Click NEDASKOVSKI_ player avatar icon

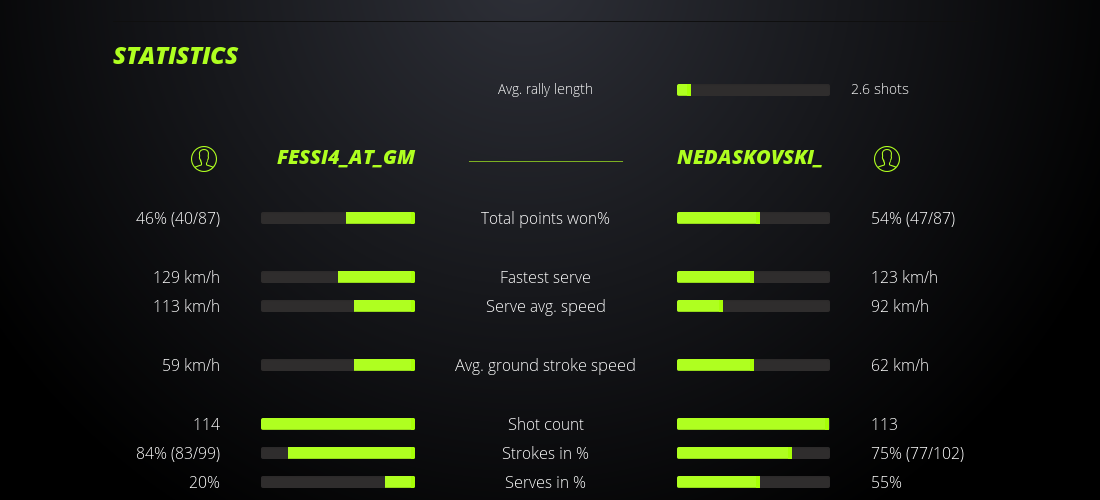[x=887, y=158]
